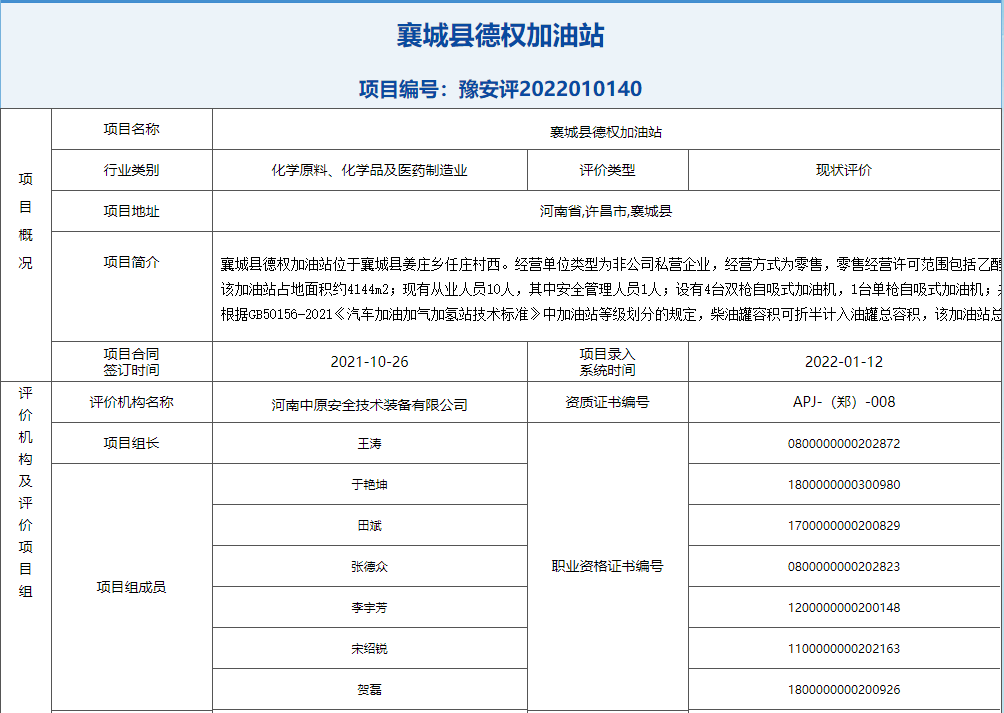The height and width of the screenshot is (713, 1004).
Task: Click the 资质证书编号 label cell
Action: click(608, 402)
